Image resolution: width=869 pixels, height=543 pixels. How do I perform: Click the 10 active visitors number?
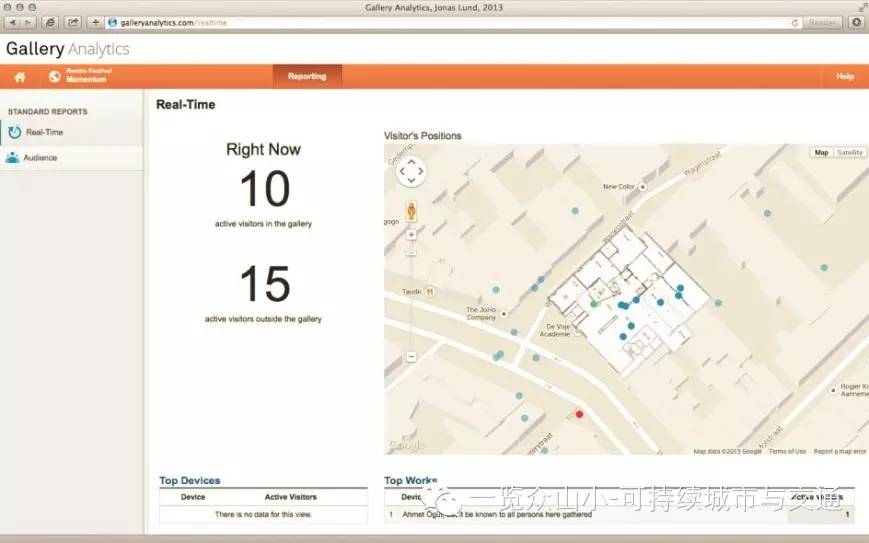(265, 188)
